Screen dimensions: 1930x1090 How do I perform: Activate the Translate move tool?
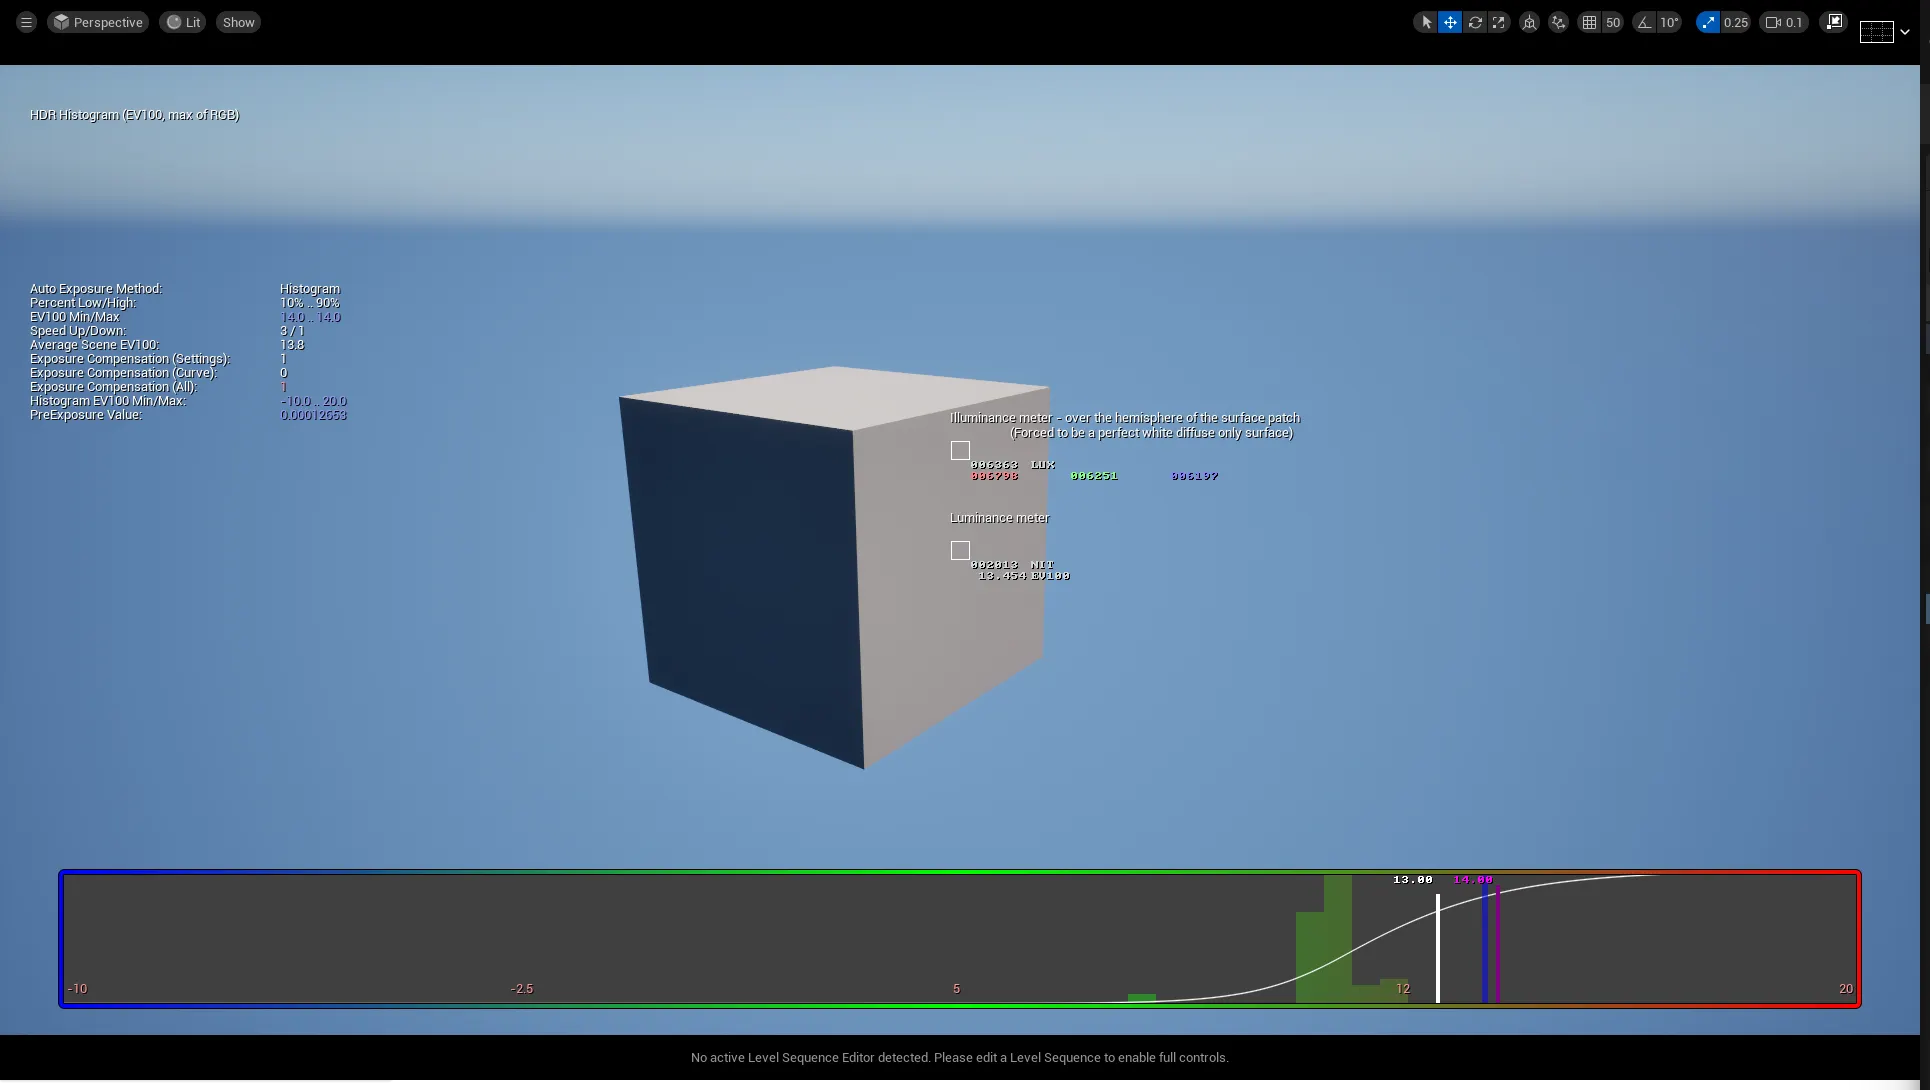[x=1450, y=22]
